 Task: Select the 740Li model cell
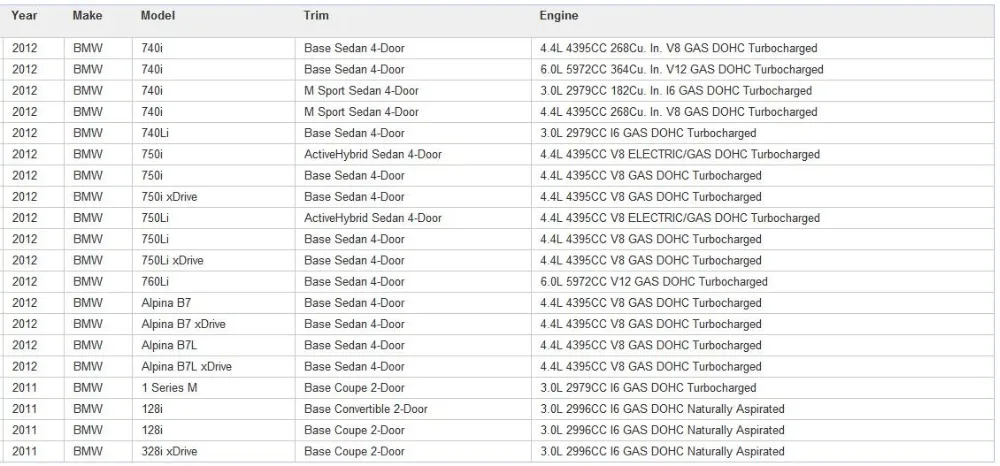point(180,133)
